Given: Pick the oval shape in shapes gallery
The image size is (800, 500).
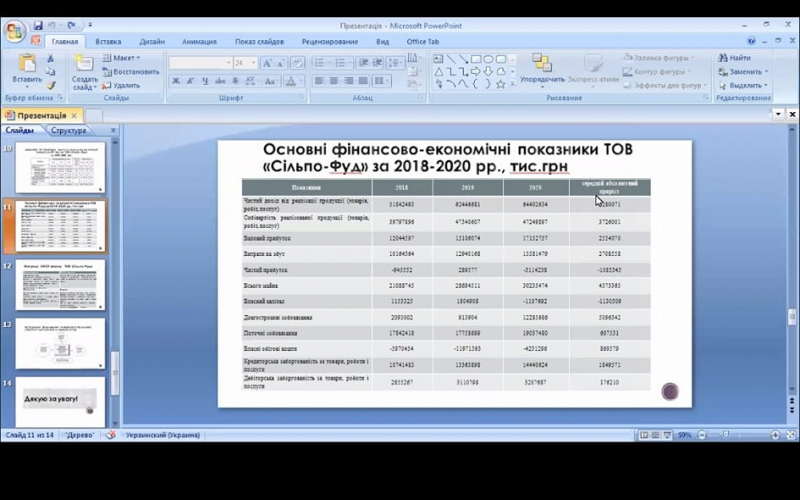Looking at the screenshot, I should [488, 59].
